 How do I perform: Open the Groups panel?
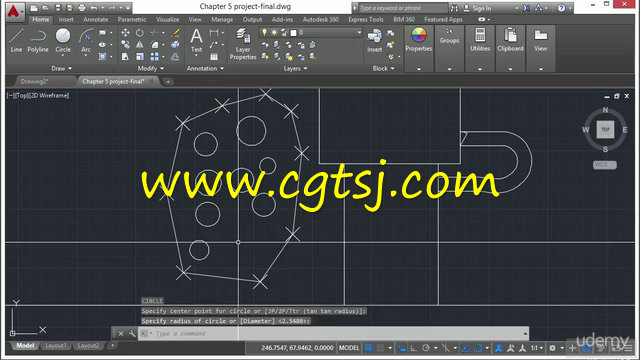coord(449,36)
